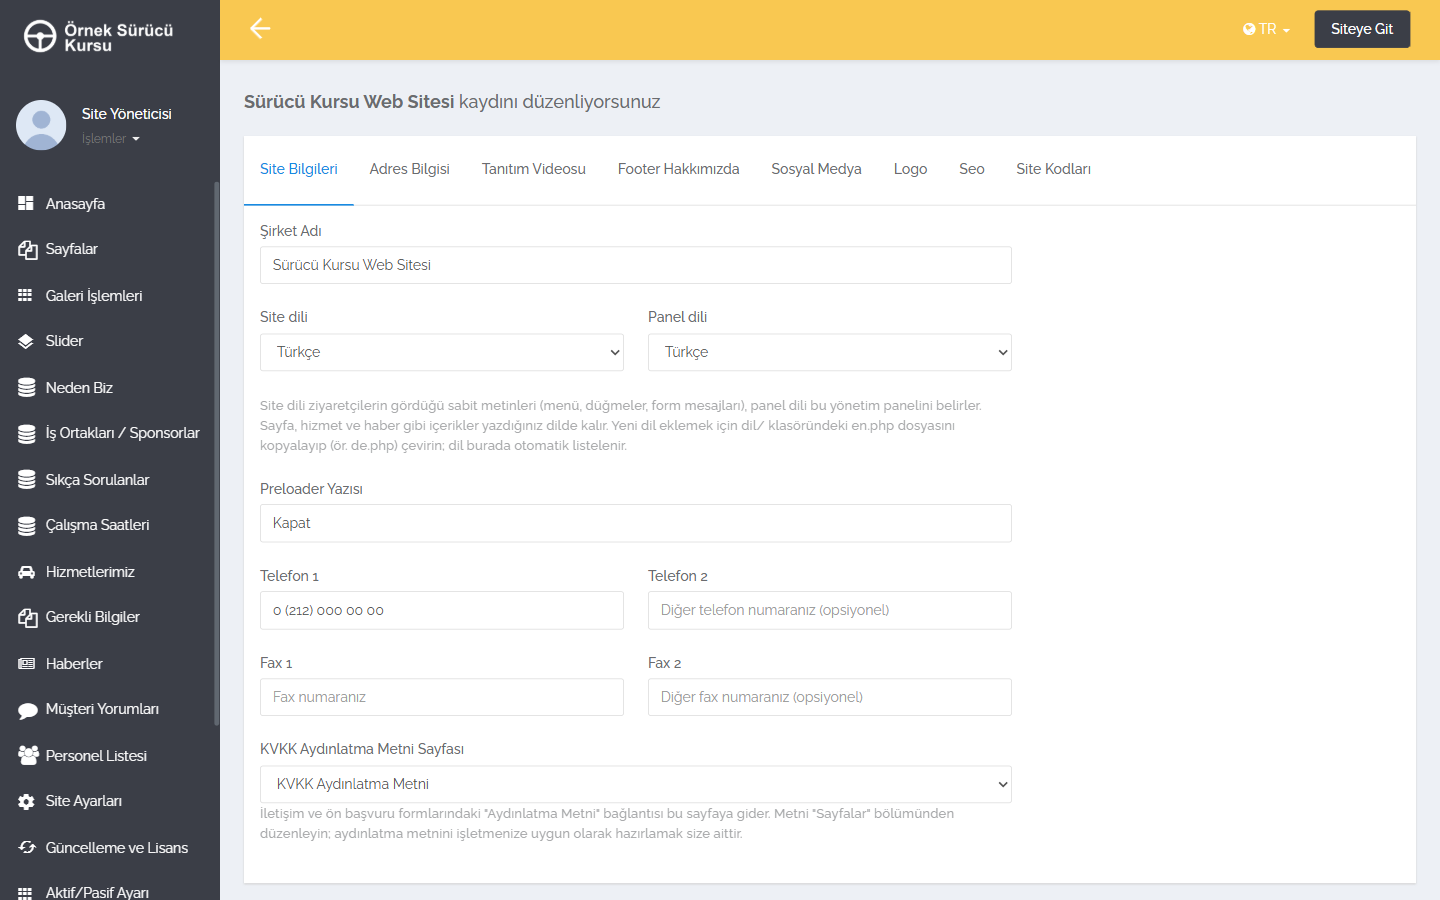Click the Hizmetlerimiz car icon
This screenshot has width=1440, height=900.
coord(27,572)
